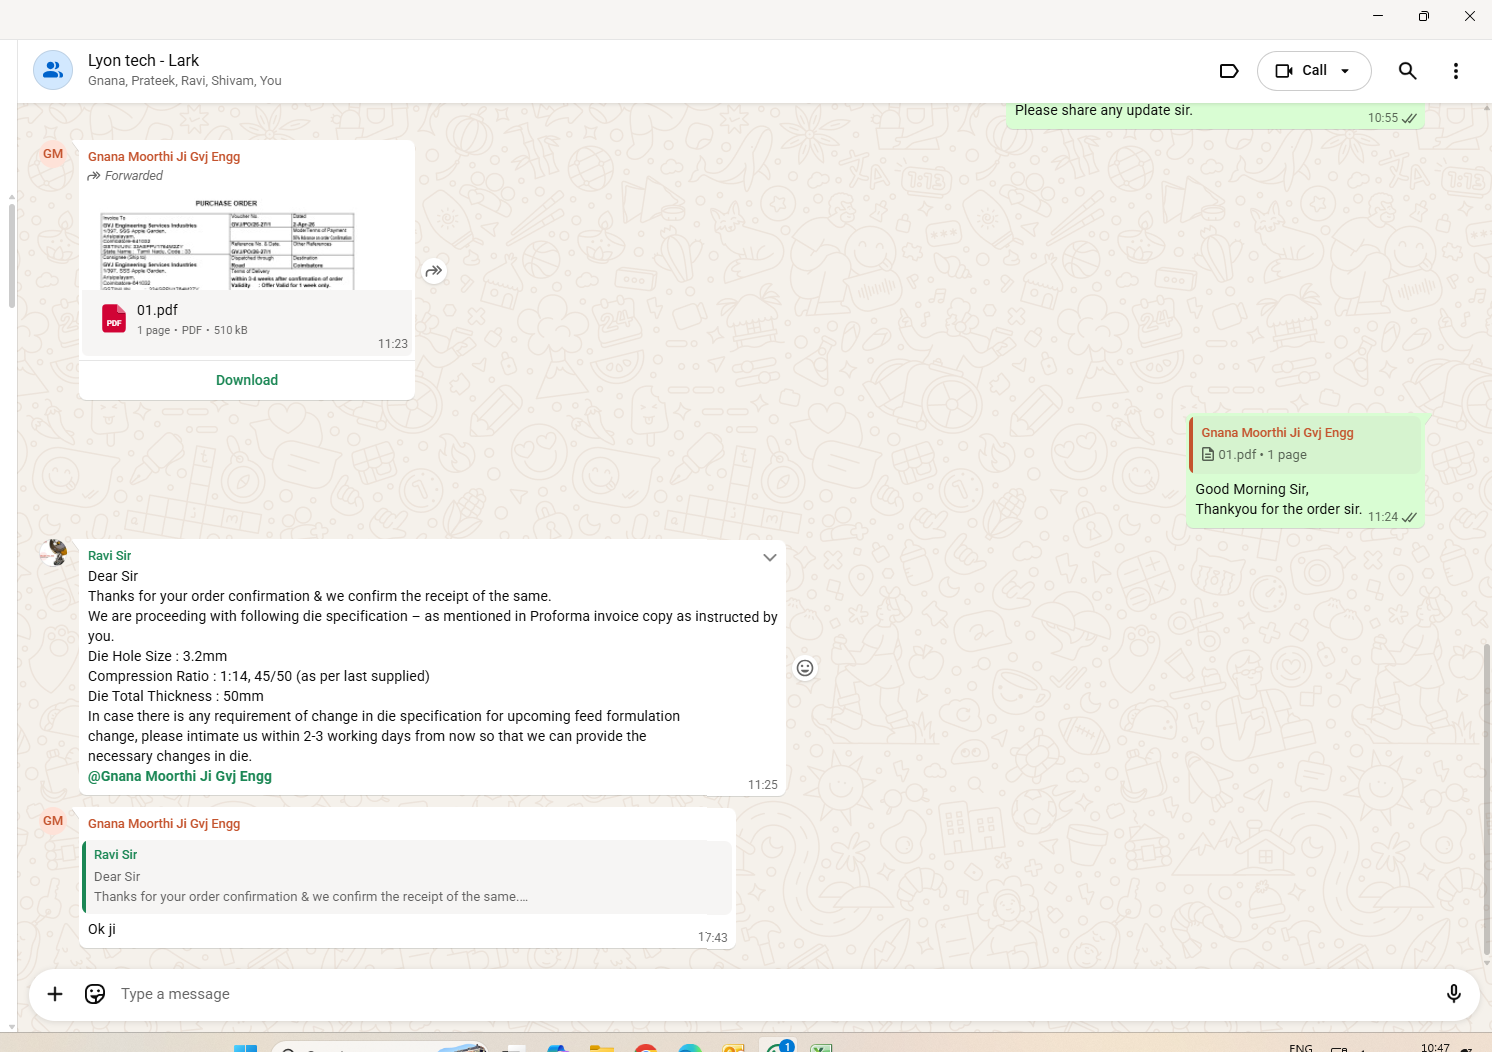Click Gnana Moorthi Ji Gvj Engg sender name
The image size is (1492, 1052).
[164, 157]
